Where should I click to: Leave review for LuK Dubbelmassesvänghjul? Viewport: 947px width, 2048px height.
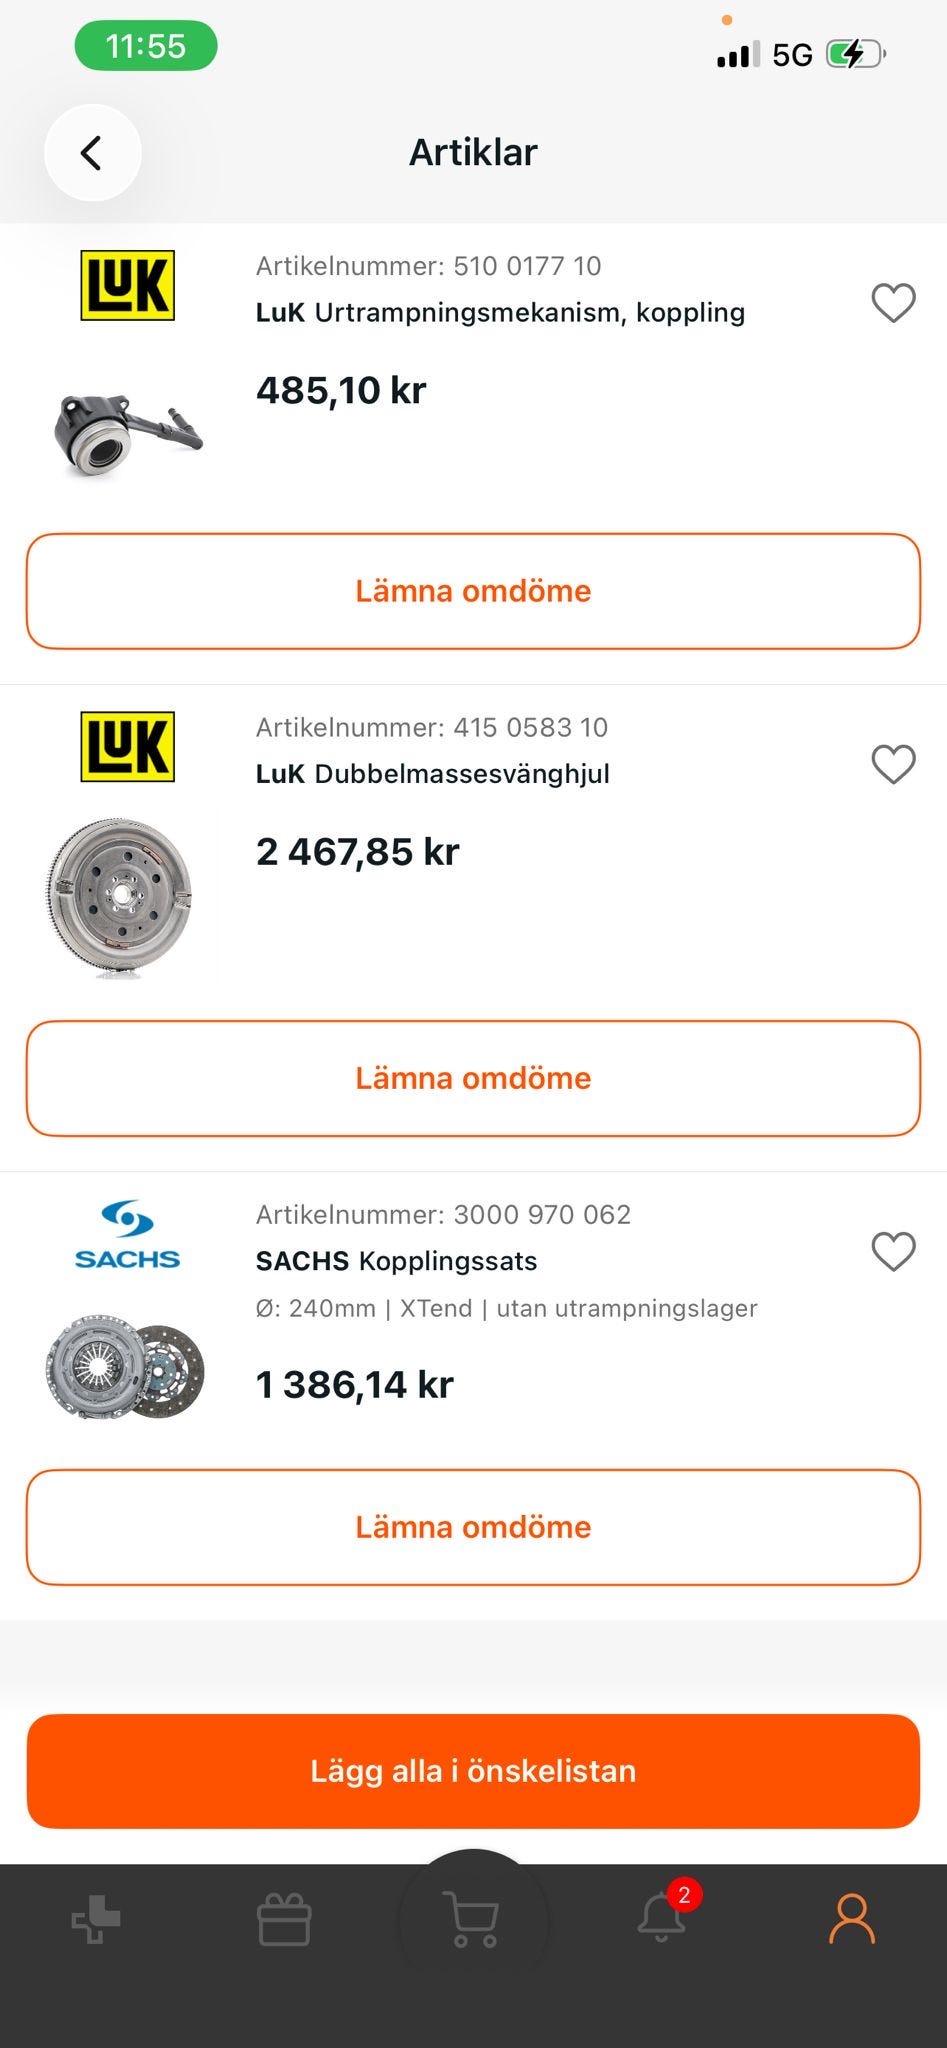pos(473,1078)
